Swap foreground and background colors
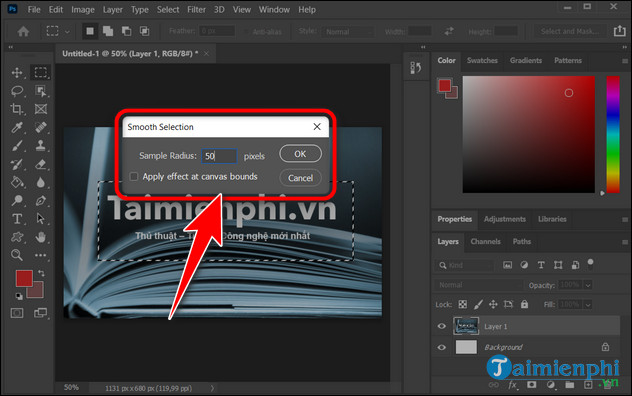Image resolution: width=632 pixels, height=396 pixels. point(41,273)
